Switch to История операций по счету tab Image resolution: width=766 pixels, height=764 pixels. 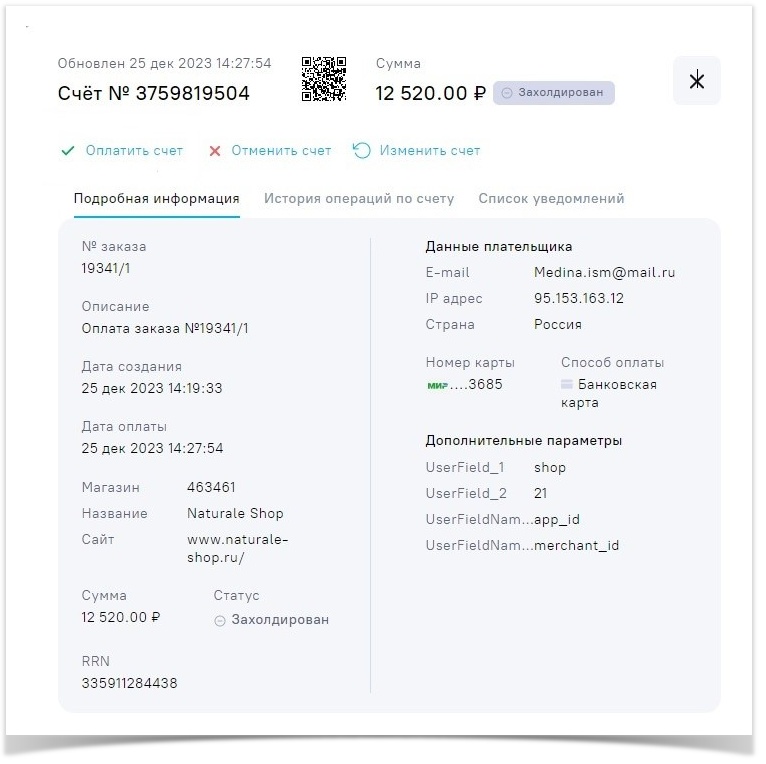tap(359, 198)
